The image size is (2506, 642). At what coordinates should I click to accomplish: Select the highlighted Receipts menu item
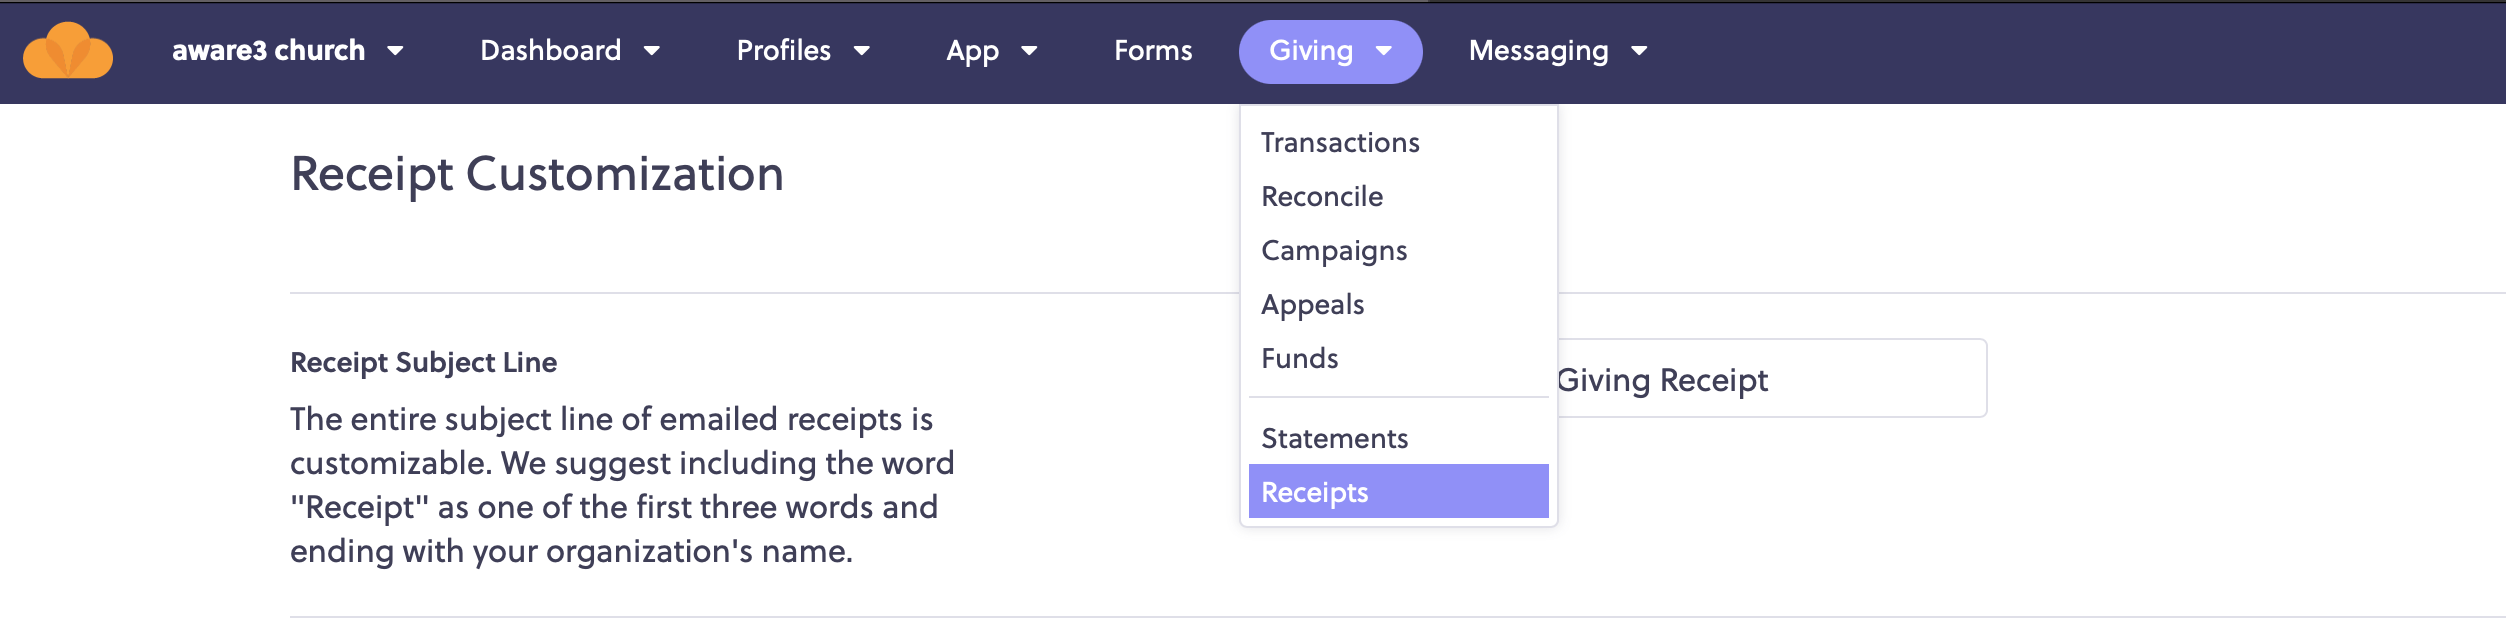pyautogui.click(x=1399, y=492)
